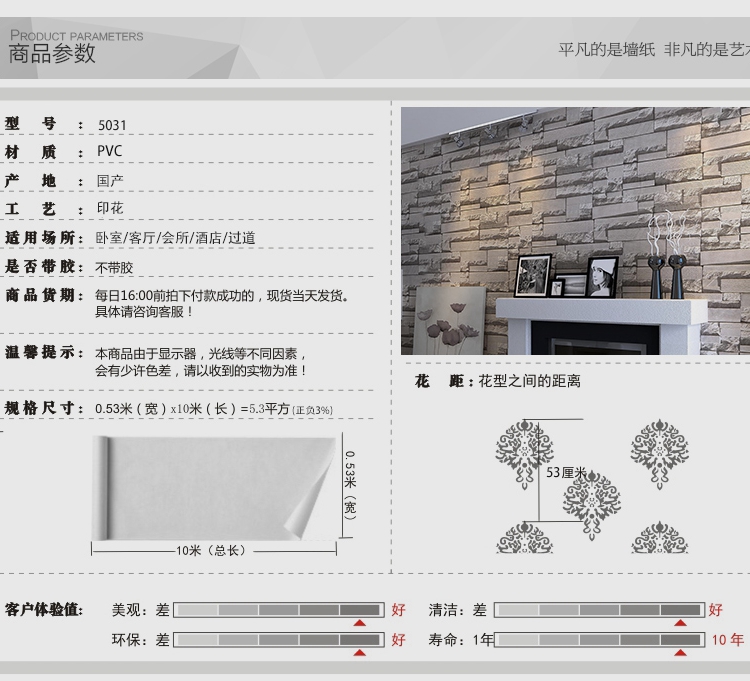
Task: Click the top-right damask motif
Action: tap(660, 454)
